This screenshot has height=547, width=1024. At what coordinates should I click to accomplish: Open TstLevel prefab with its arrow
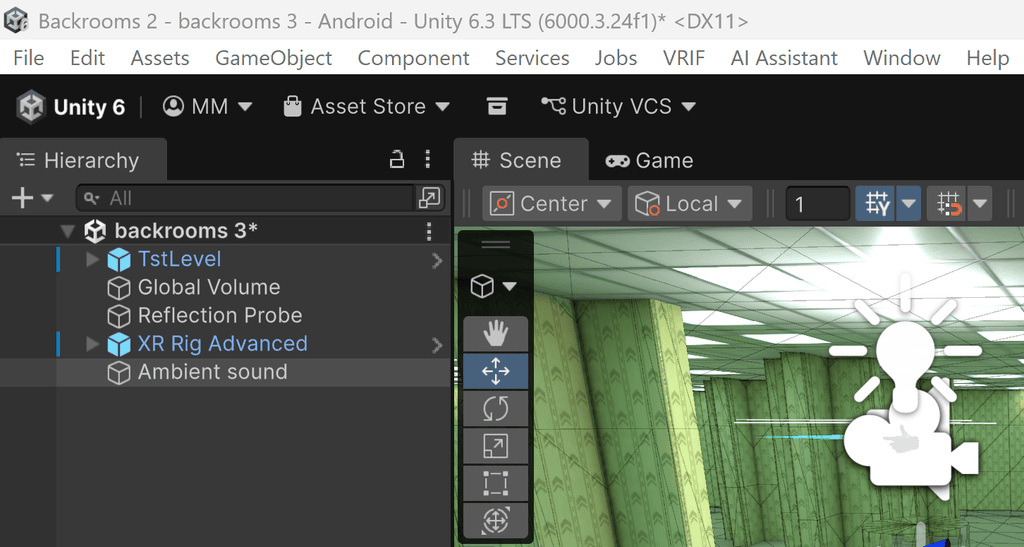tap(437, 260)
